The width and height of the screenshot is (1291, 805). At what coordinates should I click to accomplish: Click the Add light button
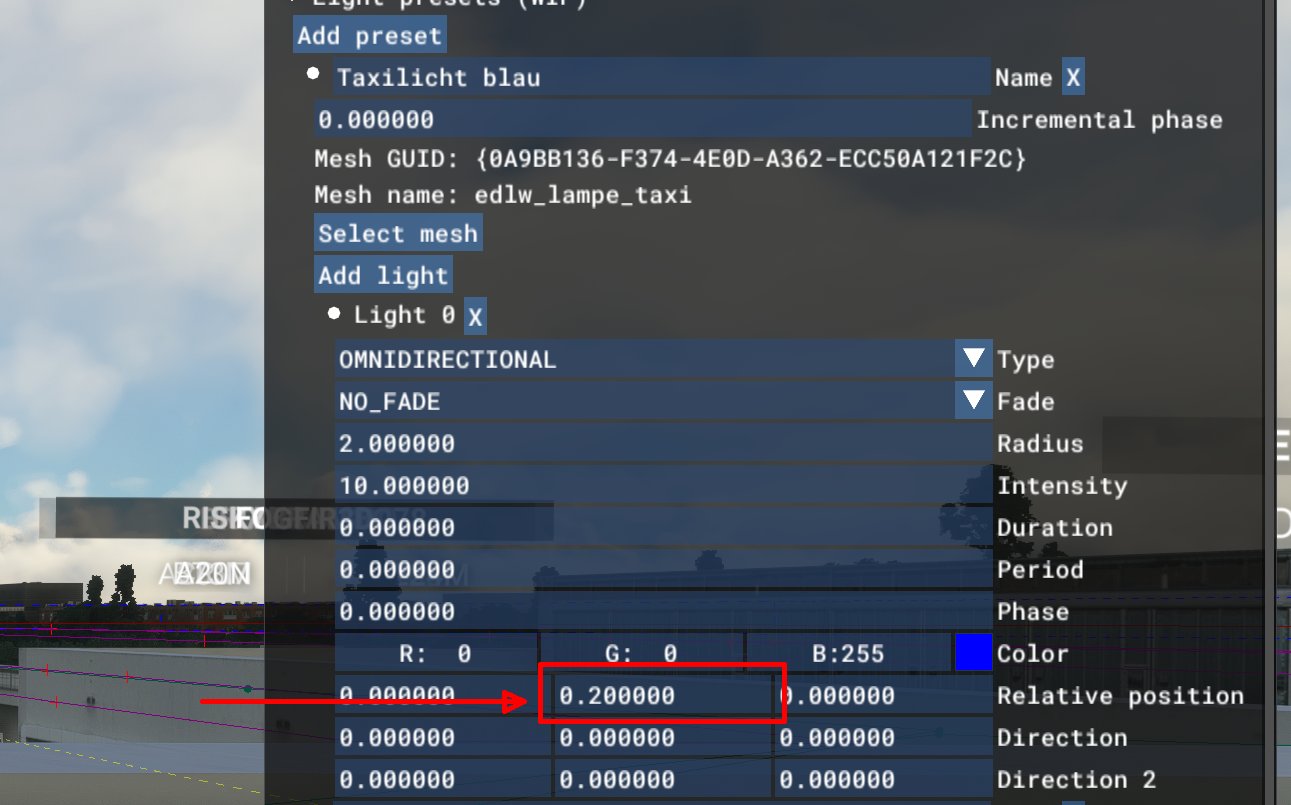[383, 275]
